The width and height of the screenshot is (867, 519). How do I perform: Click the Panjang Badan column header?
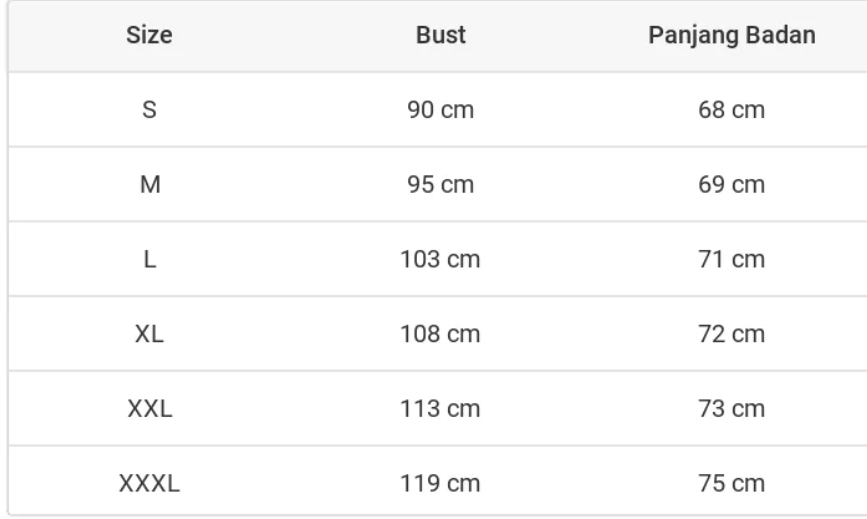coord(731,37)
